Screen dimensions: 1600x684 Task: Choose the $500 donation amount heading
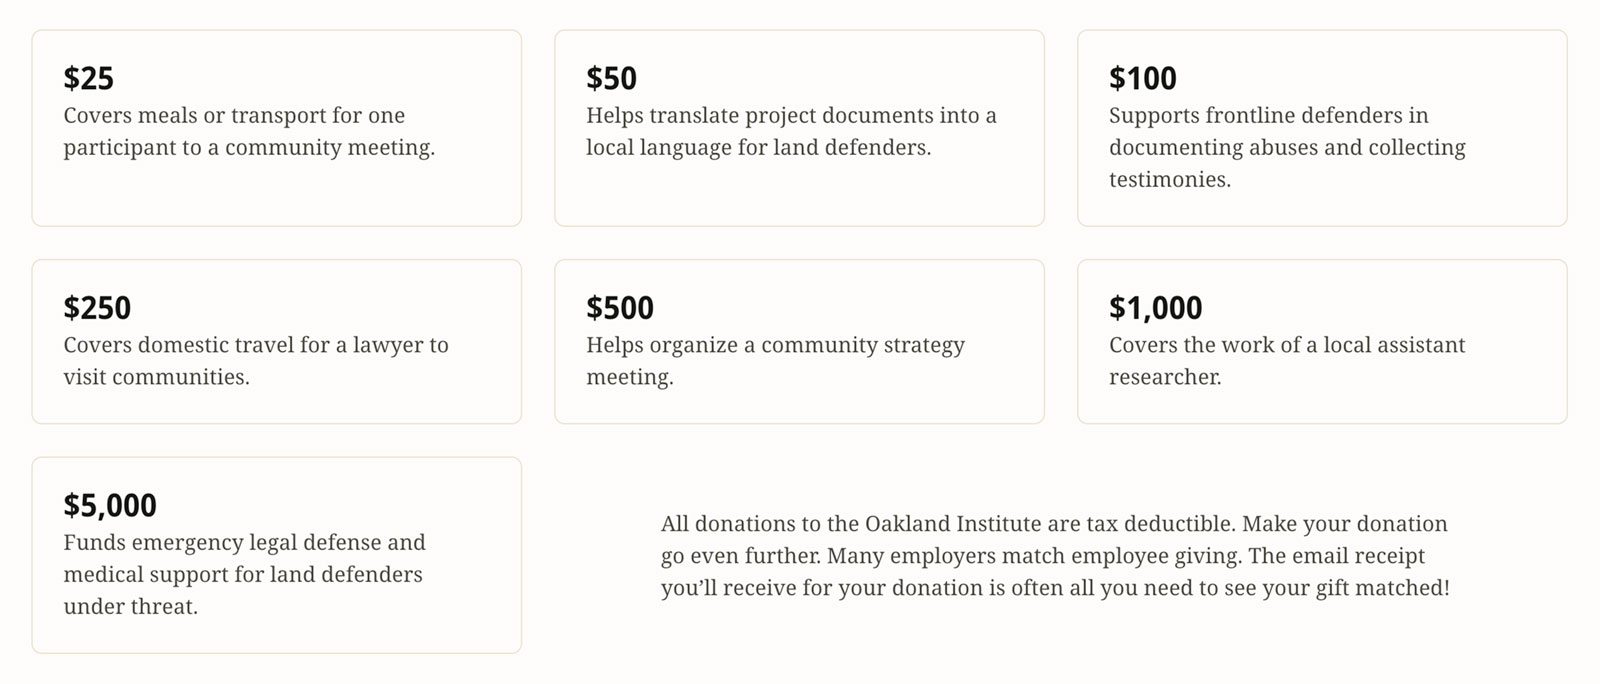click(x=620, y=308)
